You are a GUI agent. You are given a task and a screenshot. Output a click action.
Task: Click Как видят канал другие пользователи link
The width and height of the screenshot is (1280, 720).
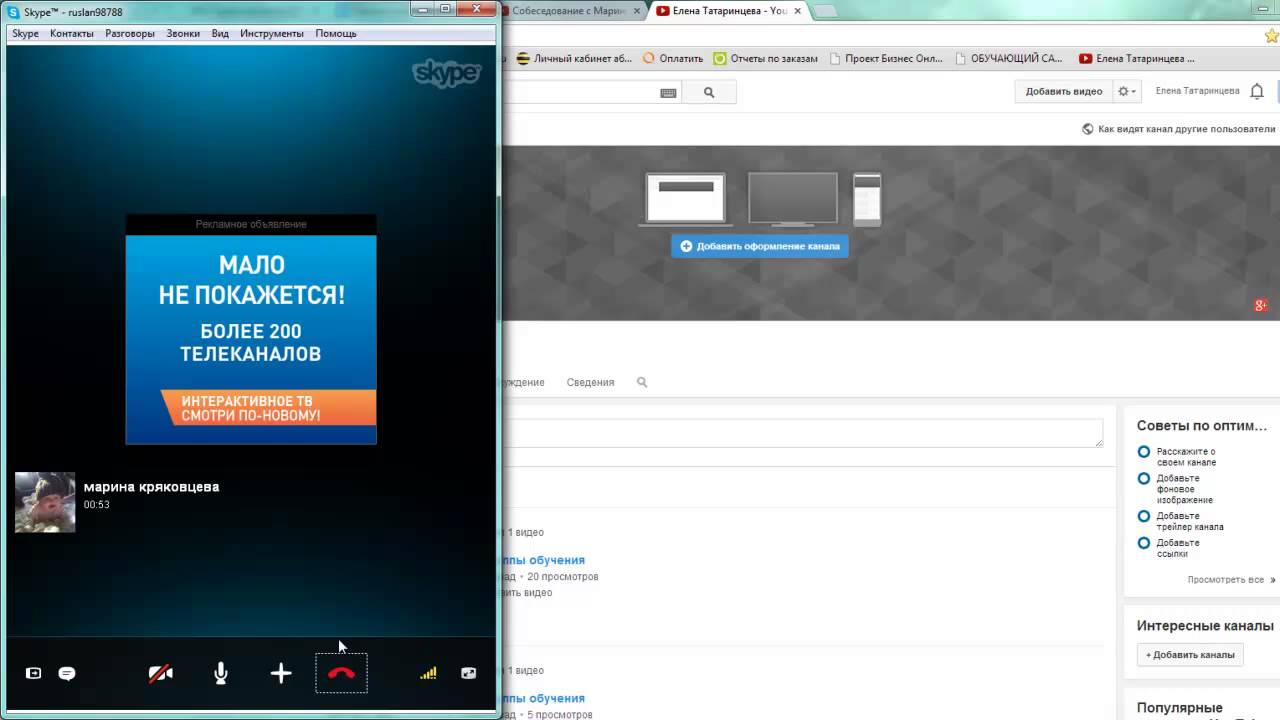[1179, 129]
